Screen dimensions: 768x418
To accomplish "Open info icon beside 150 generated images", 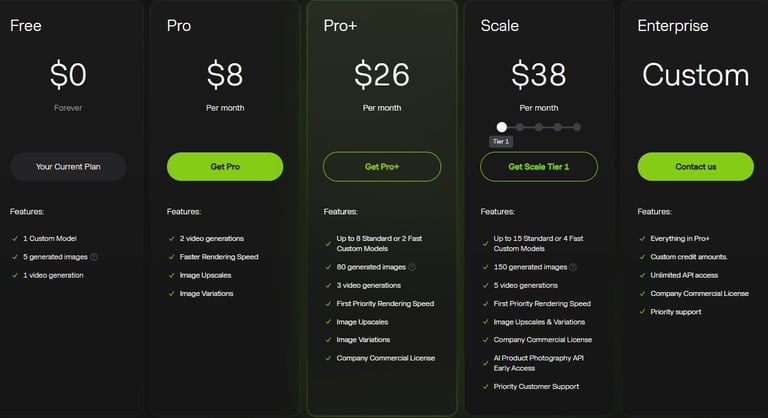I will (x=573, y=267).
